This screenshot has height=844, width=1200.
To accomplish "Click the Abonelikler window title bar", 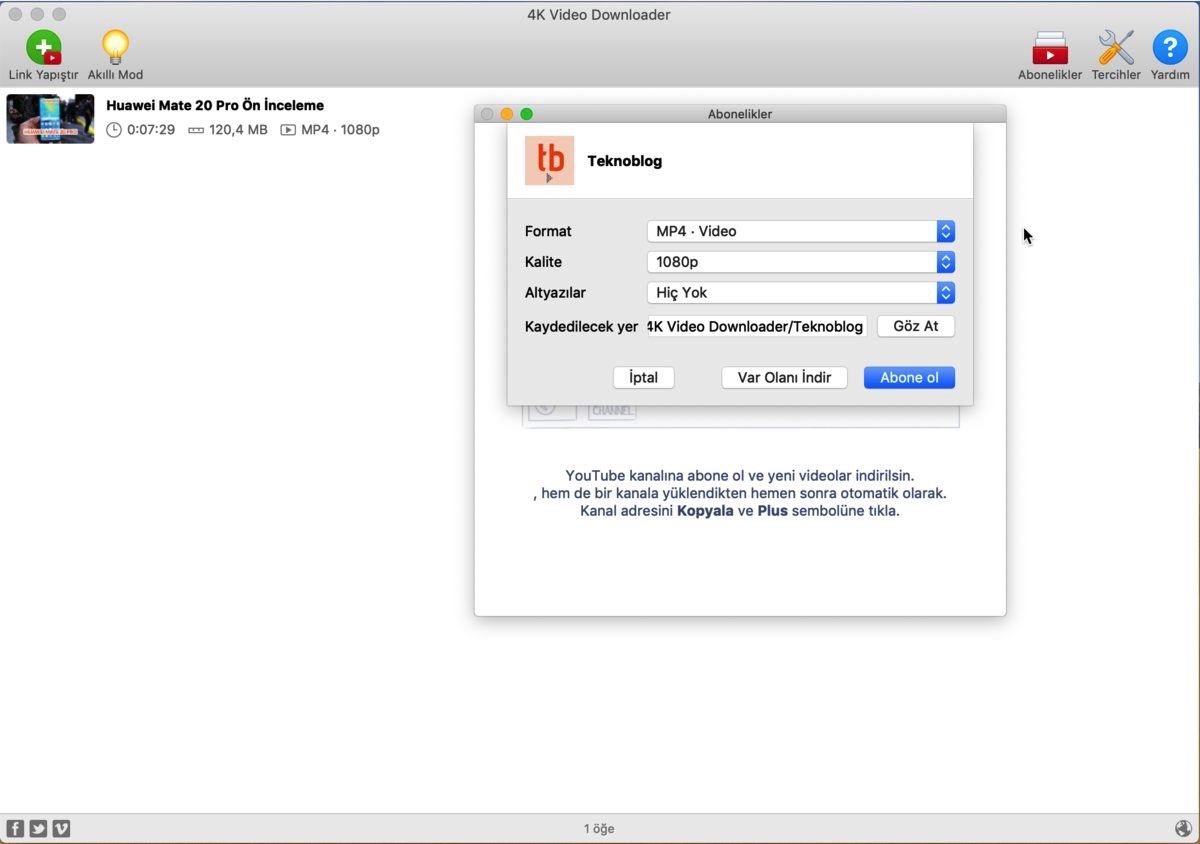I will [740, 114].
